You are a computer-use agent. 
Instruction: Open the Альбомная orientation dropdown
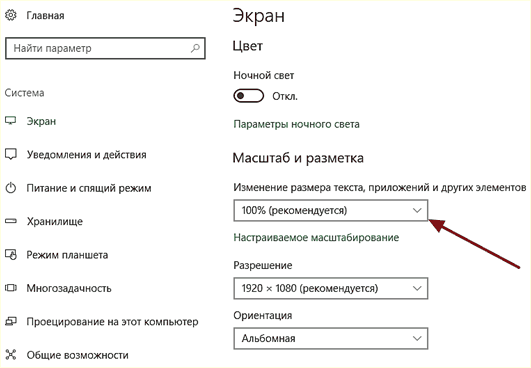[x=331, y=338]
